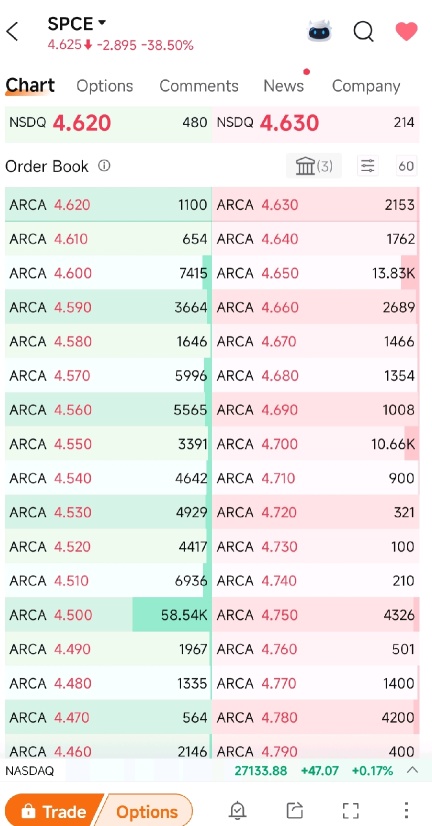Open the AI robot assistant icon
The height and width of the screenshot is (826, 432).
point(320,31)
